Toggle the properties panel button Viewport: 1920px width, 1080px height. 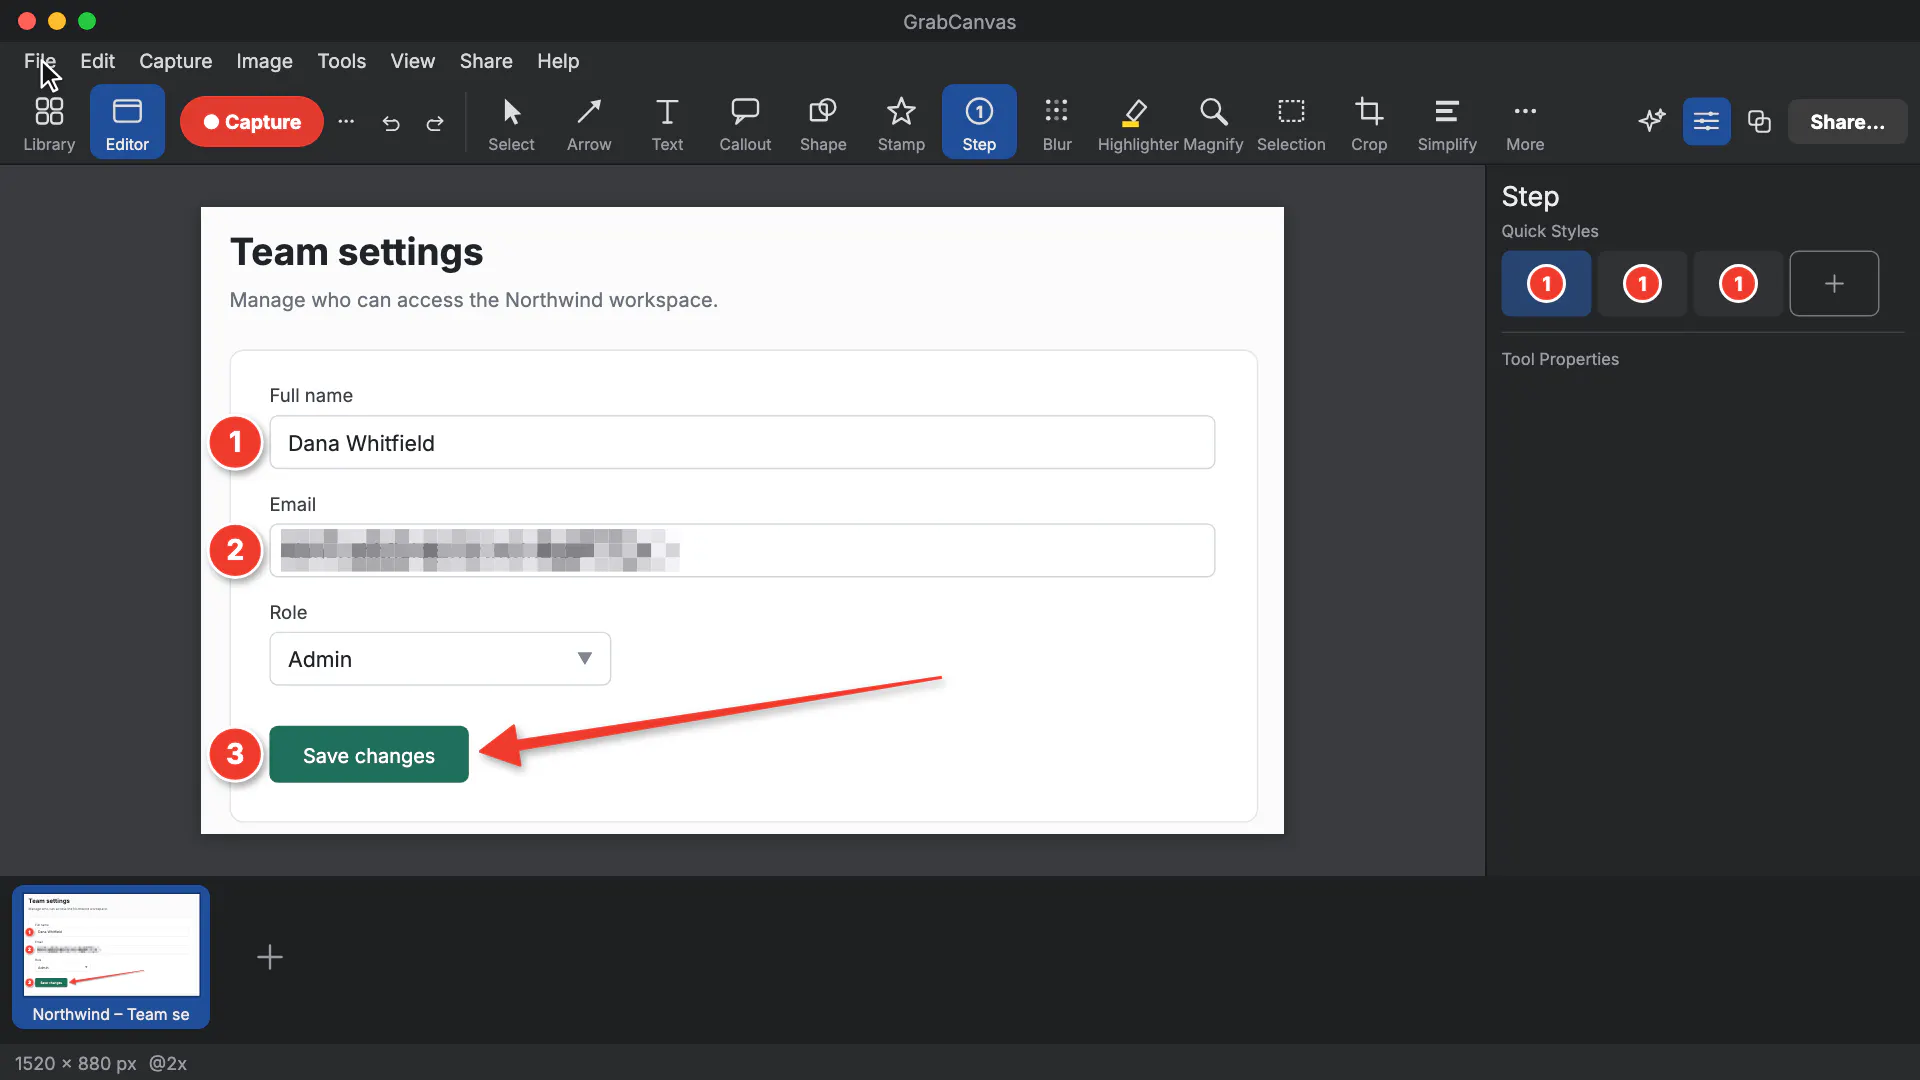point(1706,121)
